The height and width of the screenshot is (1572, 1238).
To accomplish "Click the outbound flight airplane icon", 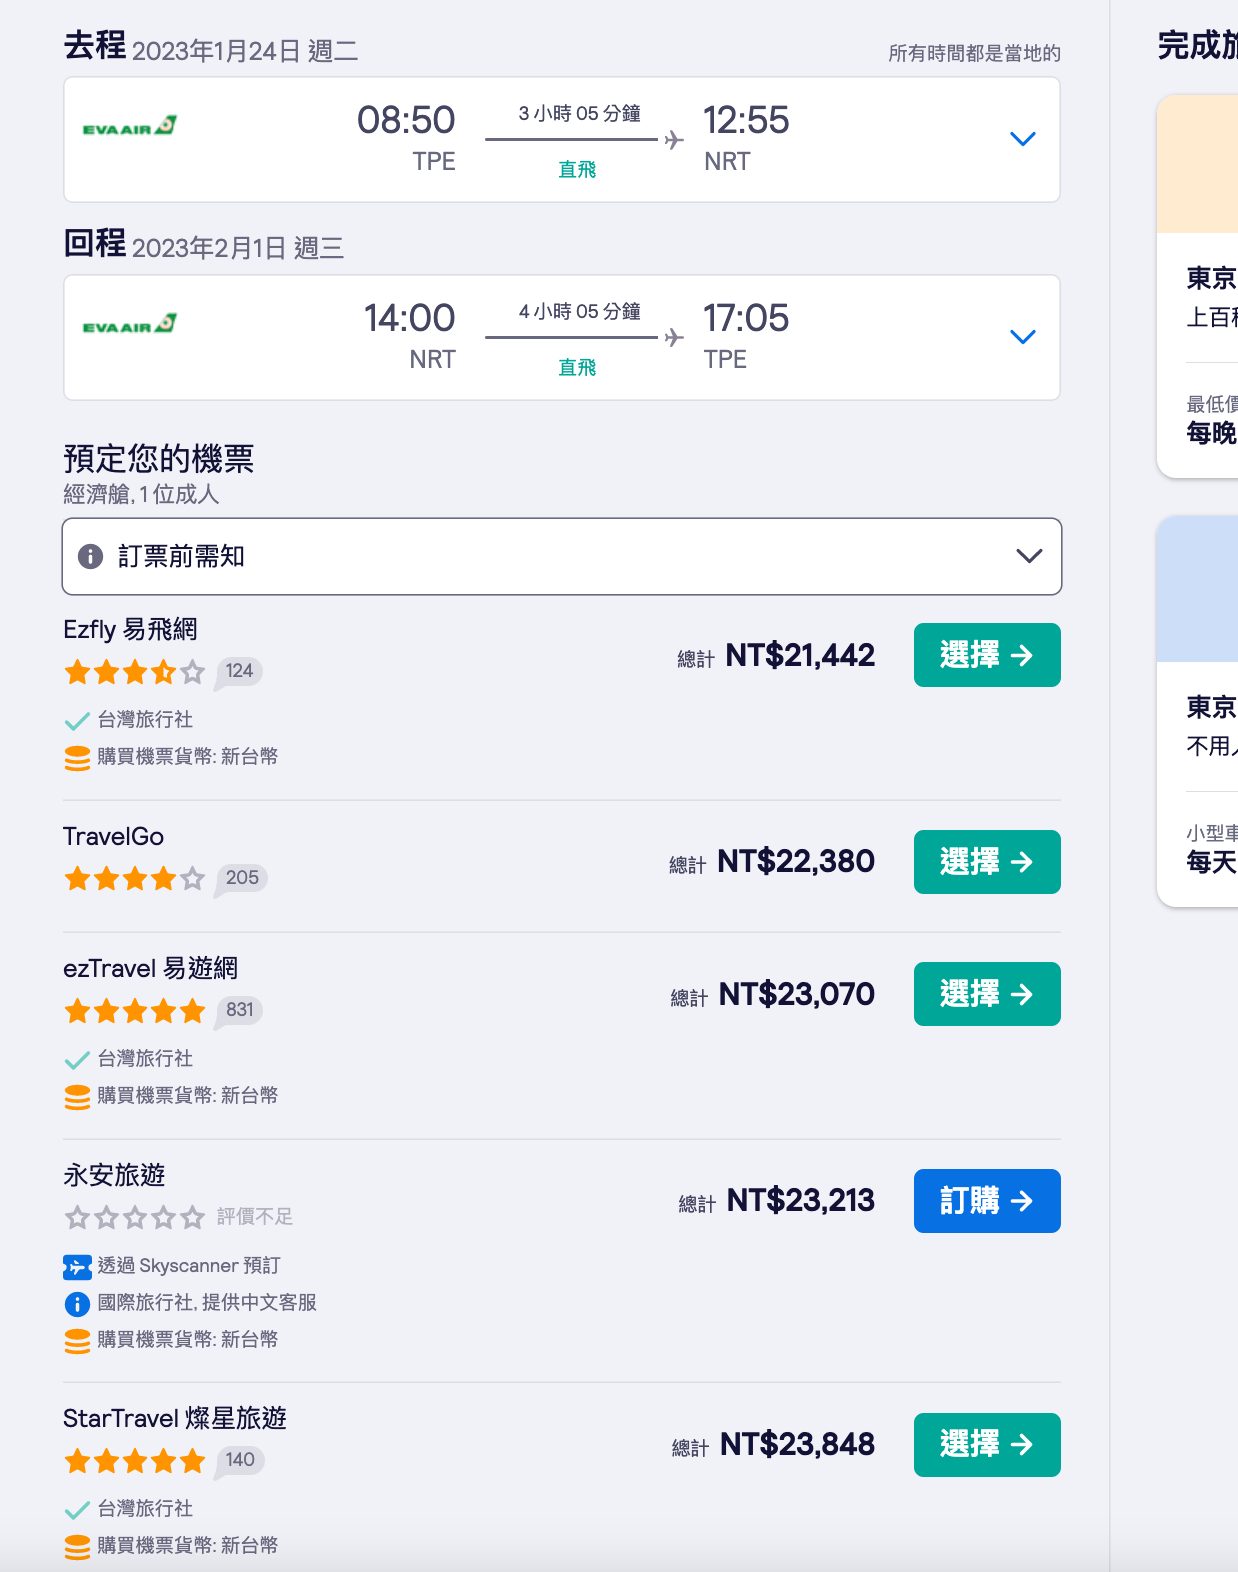I will 674,140.
